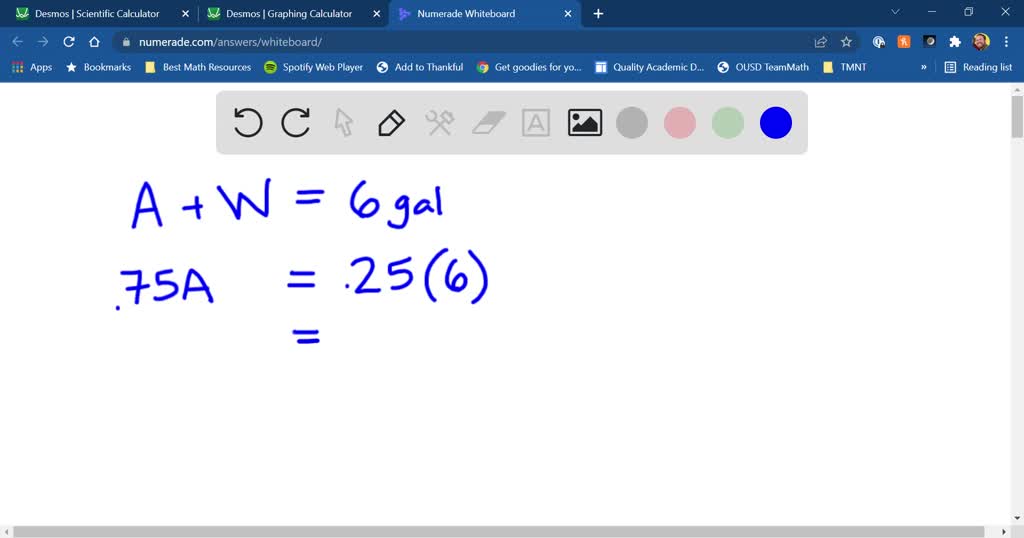Screen dimensions: 1024x538
Task: Switch to Desmos Graphing Calculator tab
Action: (289, 14)
